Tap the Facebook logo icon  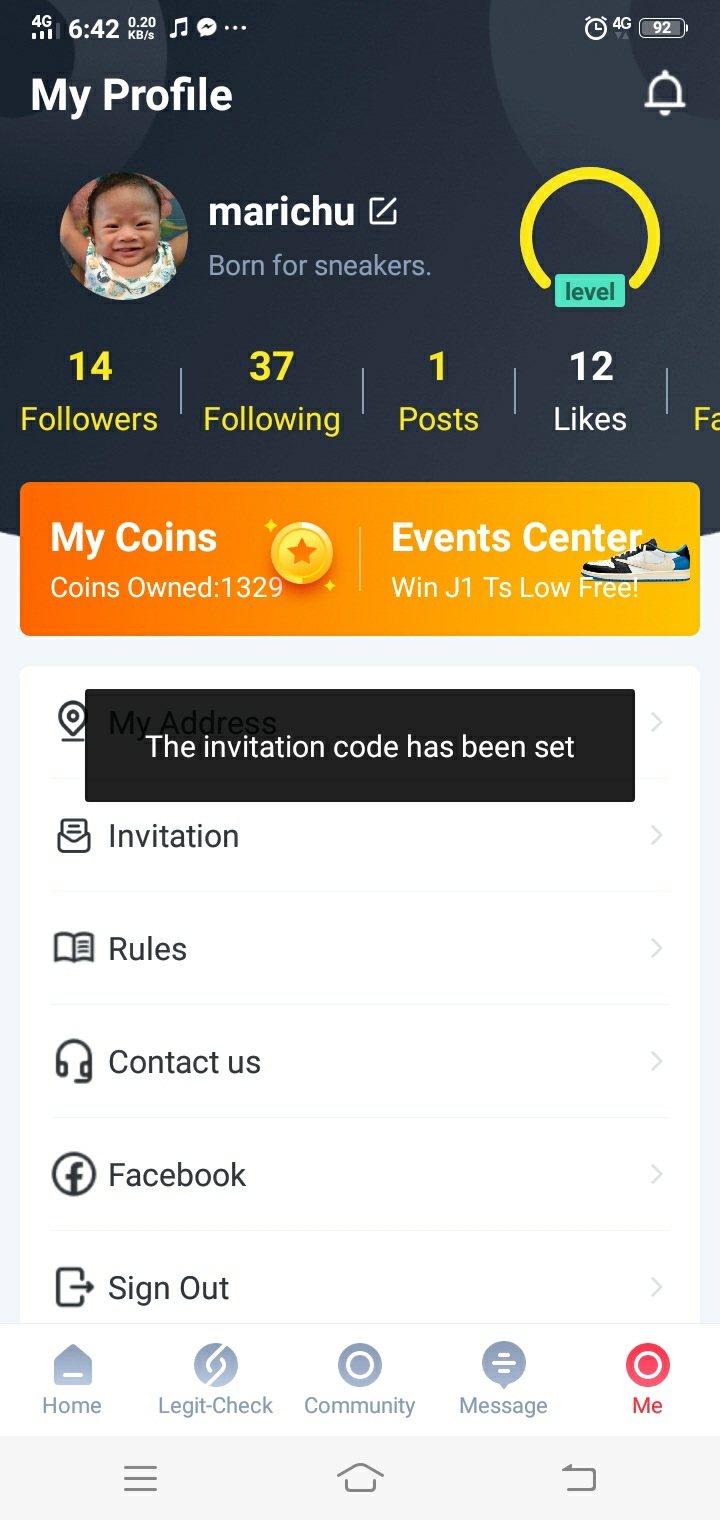tap(74, 1174)
